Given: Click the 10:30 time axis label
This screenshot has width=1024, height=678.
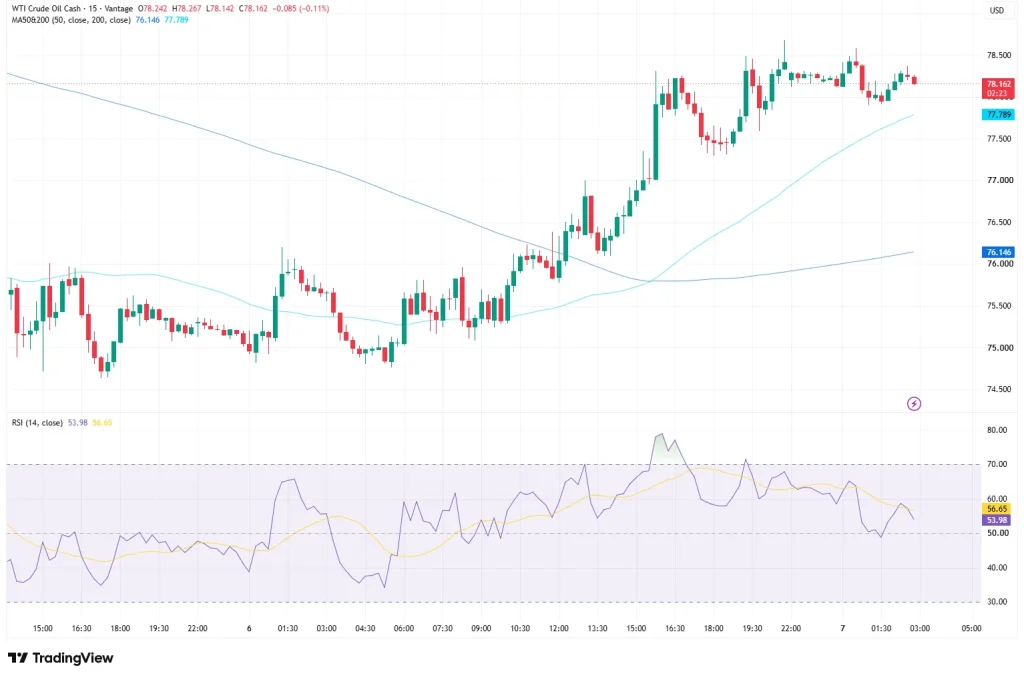Looking at the screenshot, I should pyautogui.click(x=520, y=628).
